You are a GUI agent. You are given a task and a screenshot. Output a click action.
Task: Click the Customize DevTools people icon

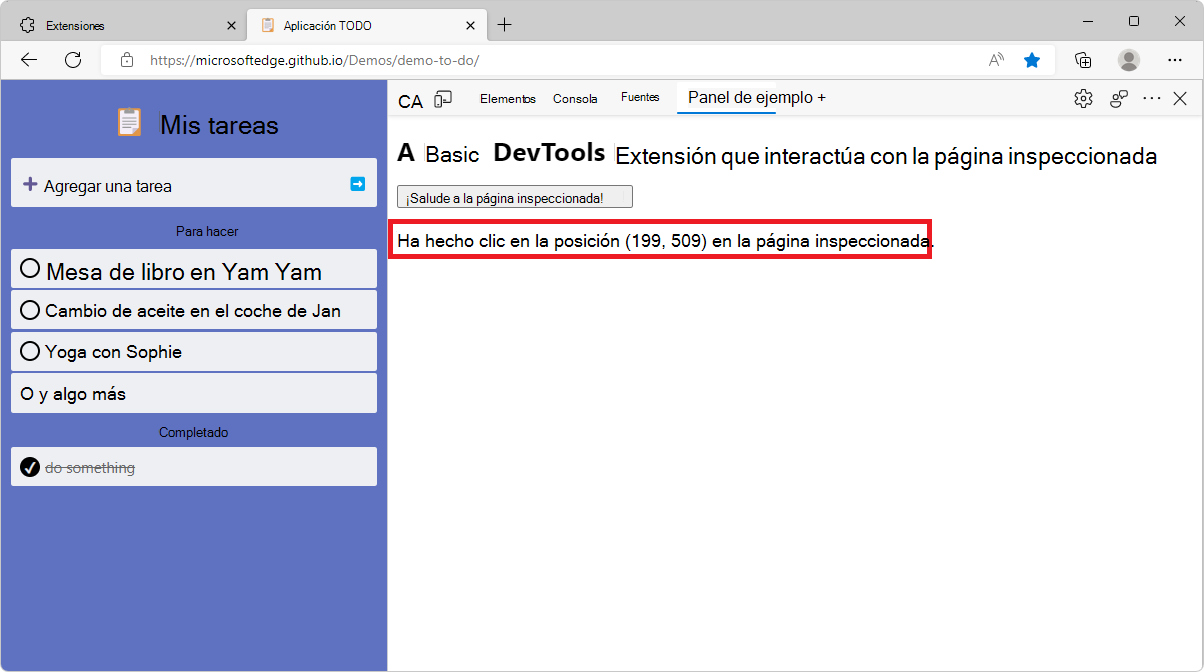pos(1117,98)
